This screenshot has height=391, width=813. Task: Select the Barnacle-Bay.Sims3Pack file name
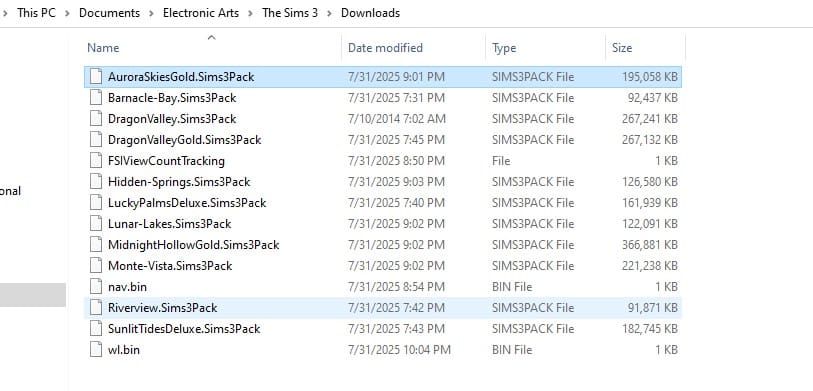172,97
